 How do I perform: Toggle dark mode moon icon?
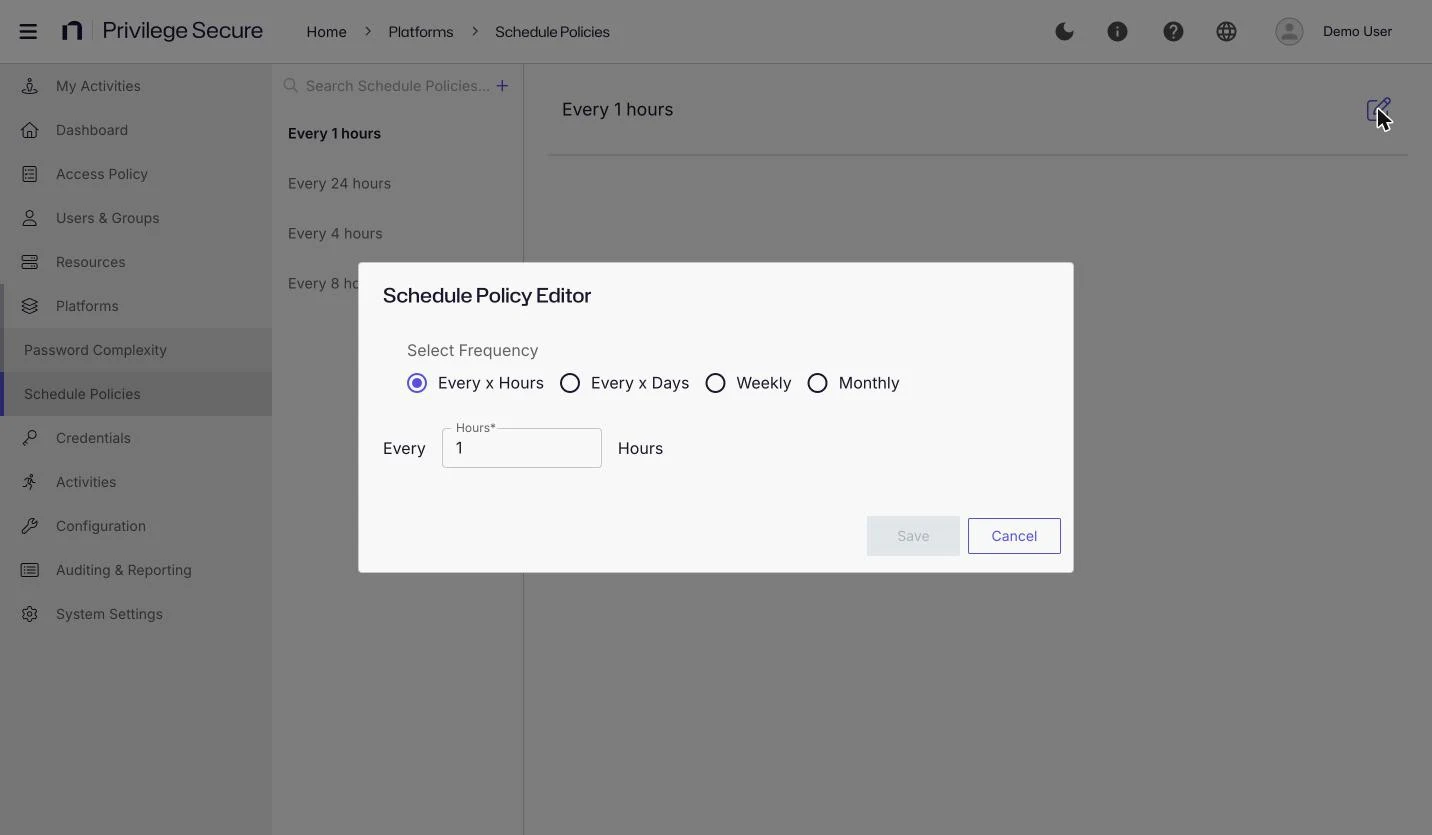(x=1064, y=31)
